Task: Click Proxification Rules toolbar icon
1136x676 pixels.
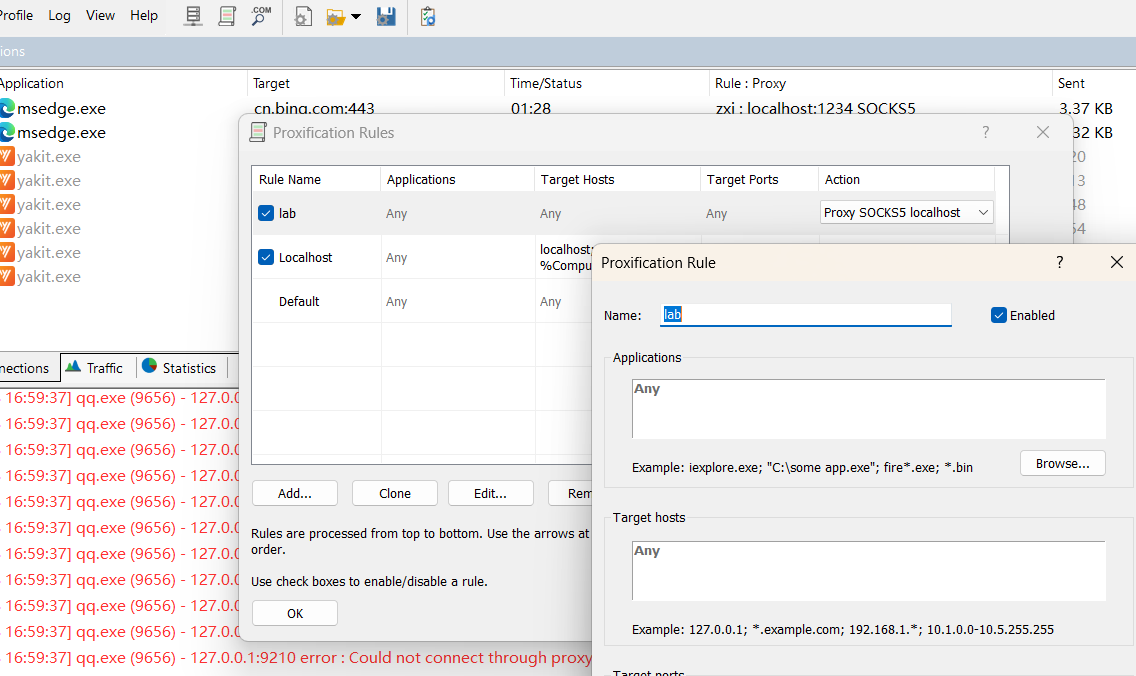Action: click(x=227, y=16)
